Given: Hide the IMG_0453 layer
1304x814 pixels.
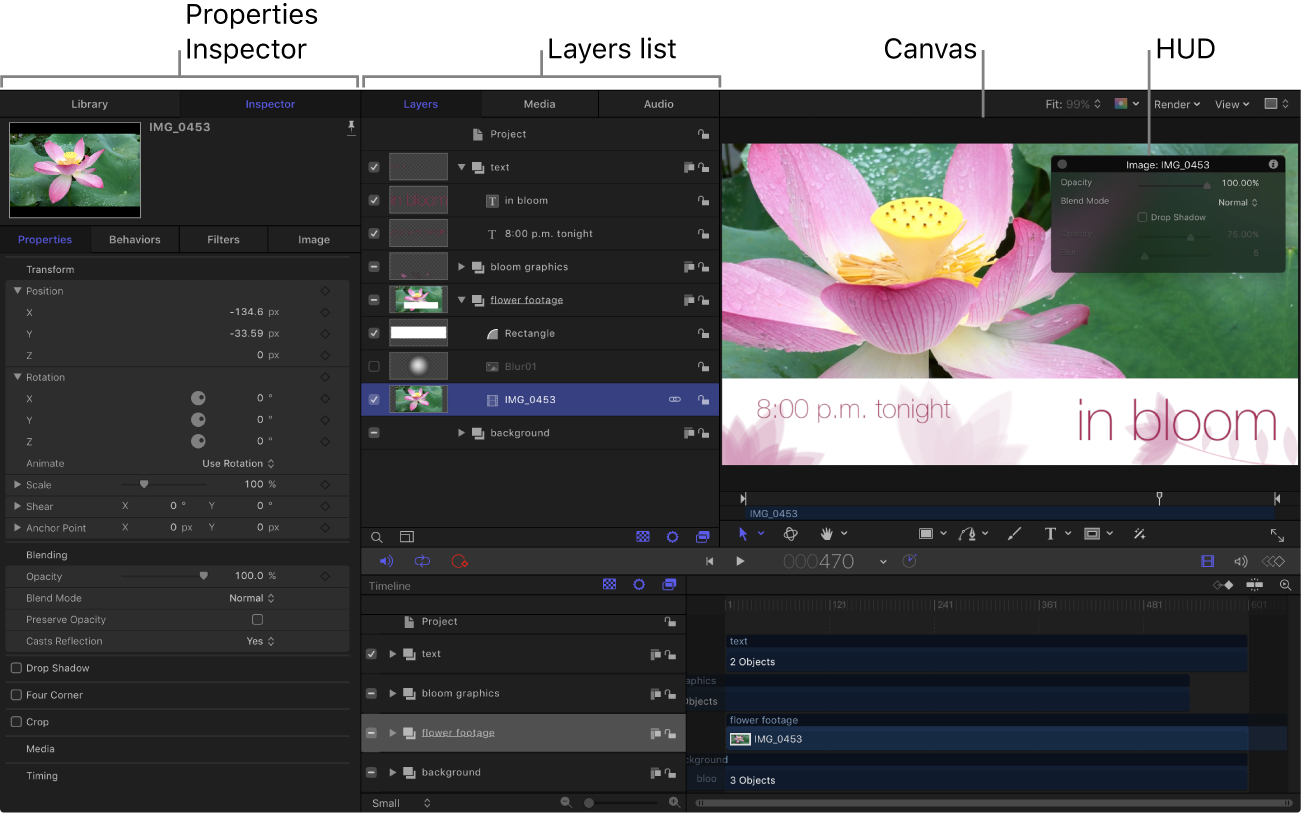Looking at the screenshot, I should [374, 399].
